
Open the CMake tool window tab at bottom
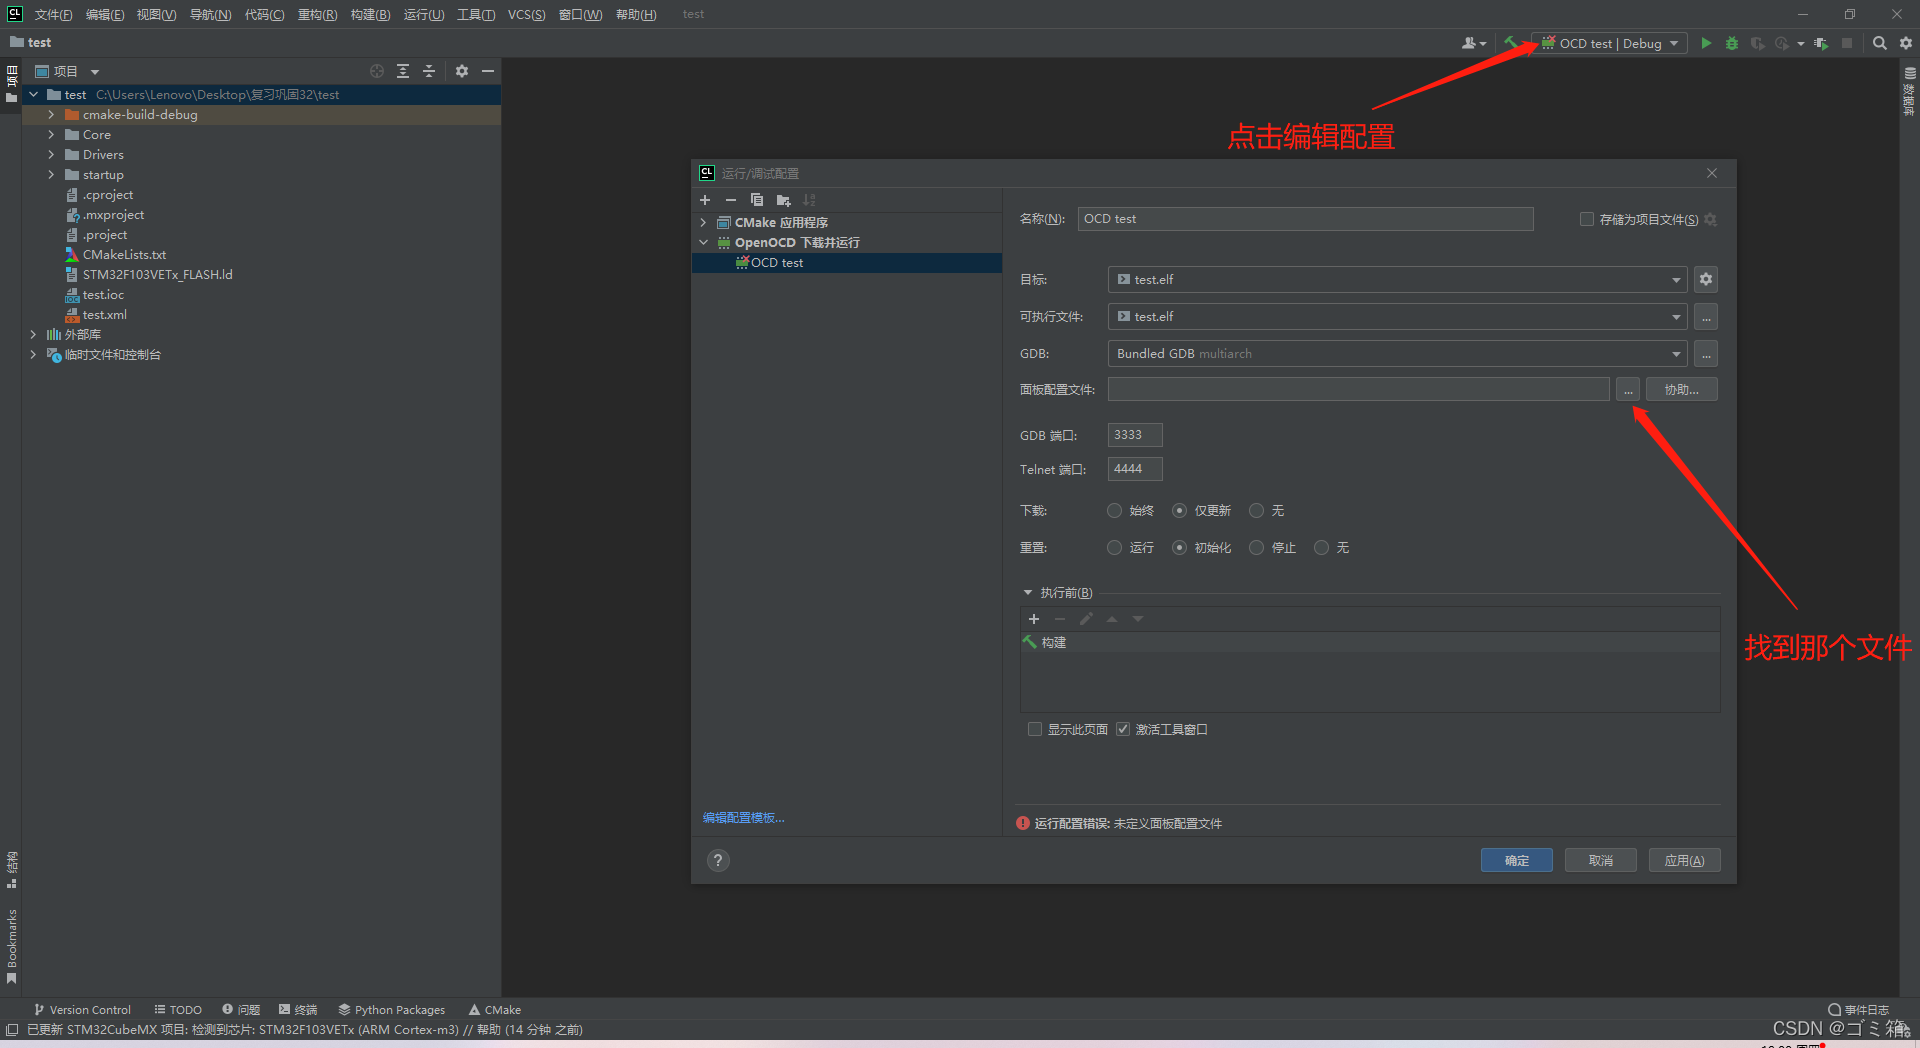click(495, 1010)
